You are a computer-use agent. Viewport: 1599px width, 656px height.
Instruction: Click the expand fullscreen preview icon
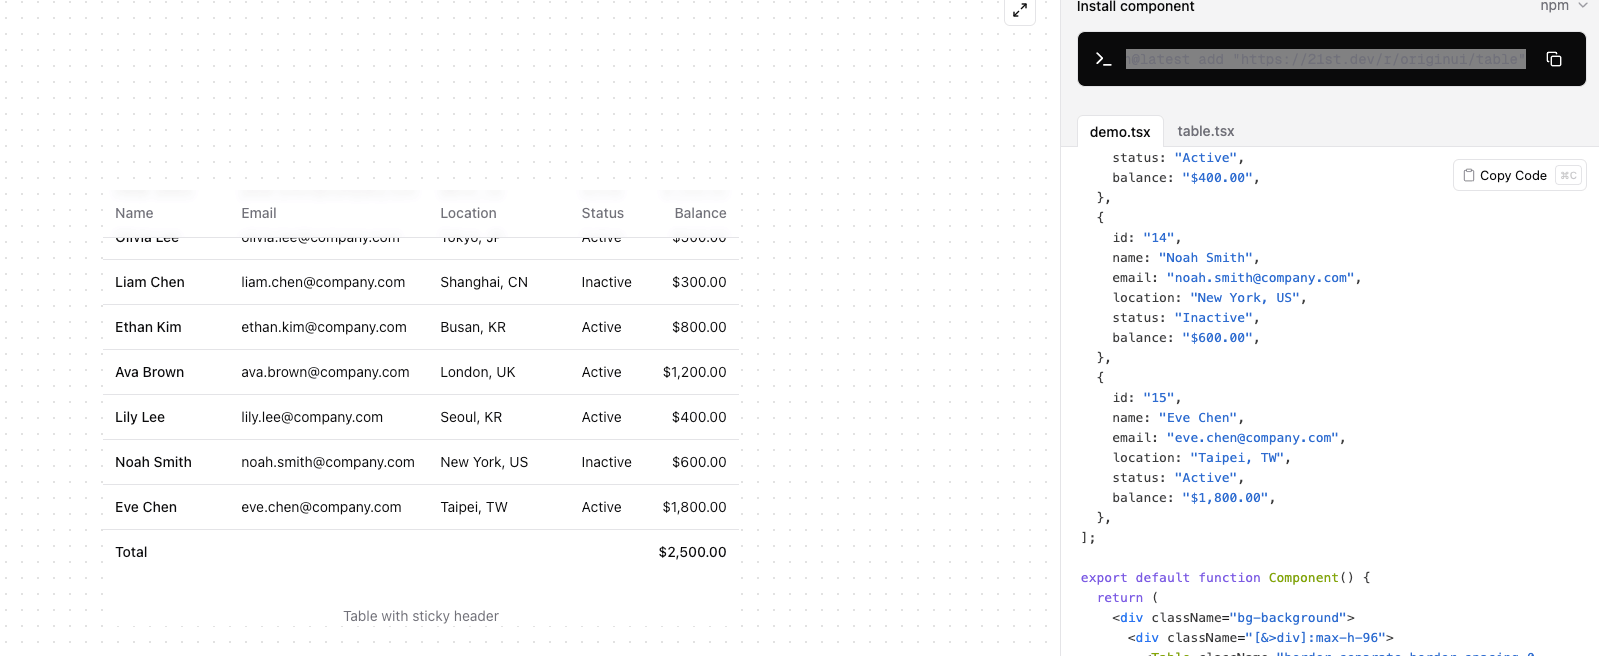pos(1019,11)
